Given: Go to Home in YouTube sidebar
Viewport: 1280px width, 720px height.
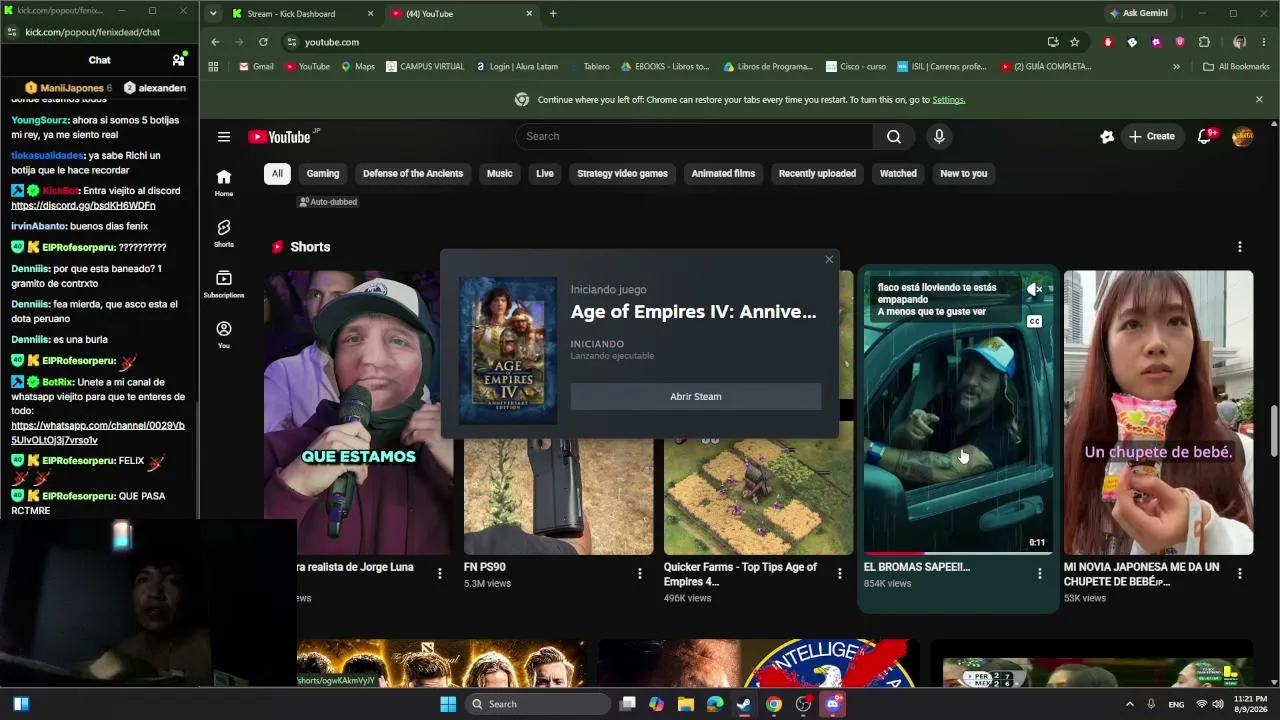Looking at the screenshot, I should [224, 182].
